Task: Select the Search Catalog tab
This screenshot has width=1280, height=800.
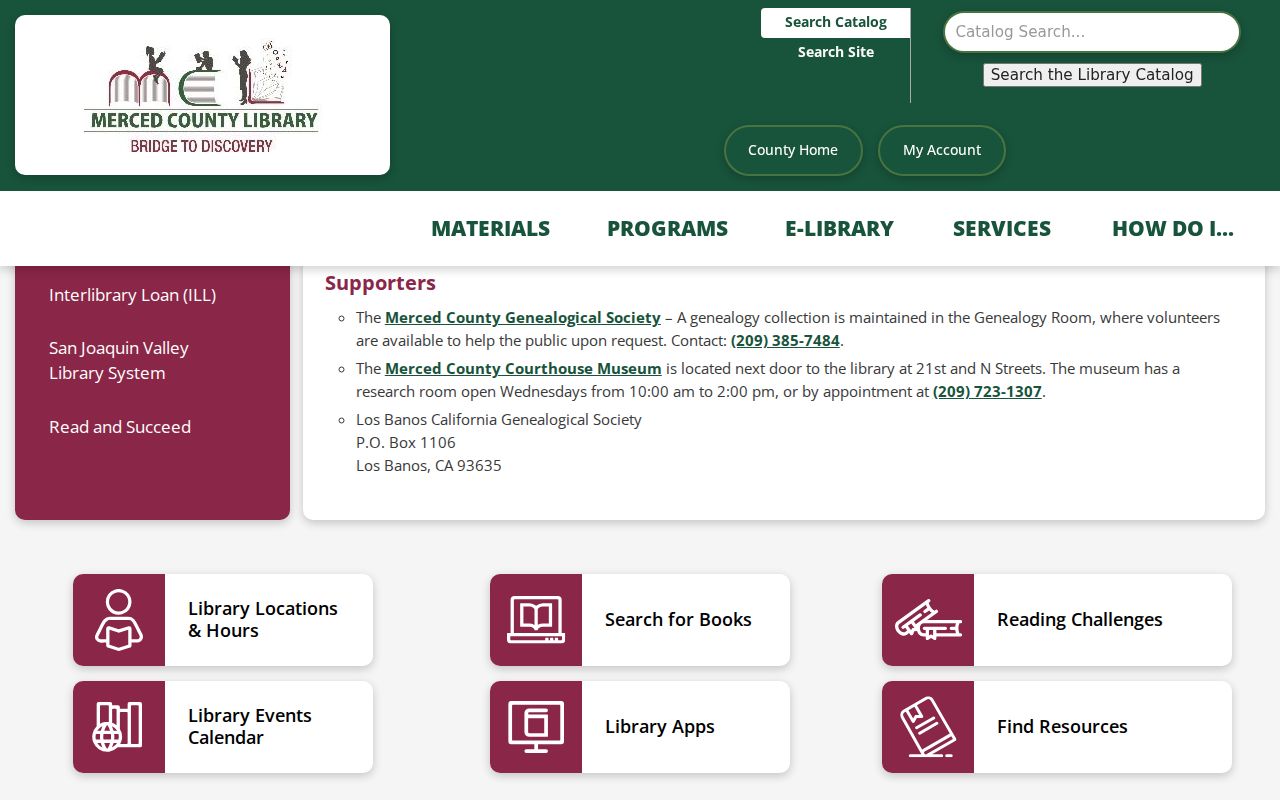Action: click(x=836, y=22)
